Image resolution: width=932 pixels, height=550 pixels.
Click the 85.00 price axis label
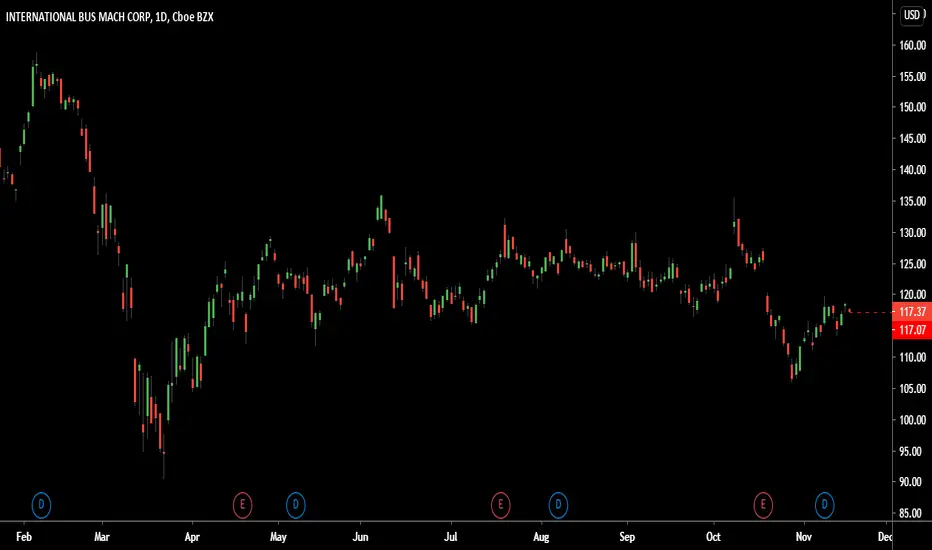coord(912,513)
